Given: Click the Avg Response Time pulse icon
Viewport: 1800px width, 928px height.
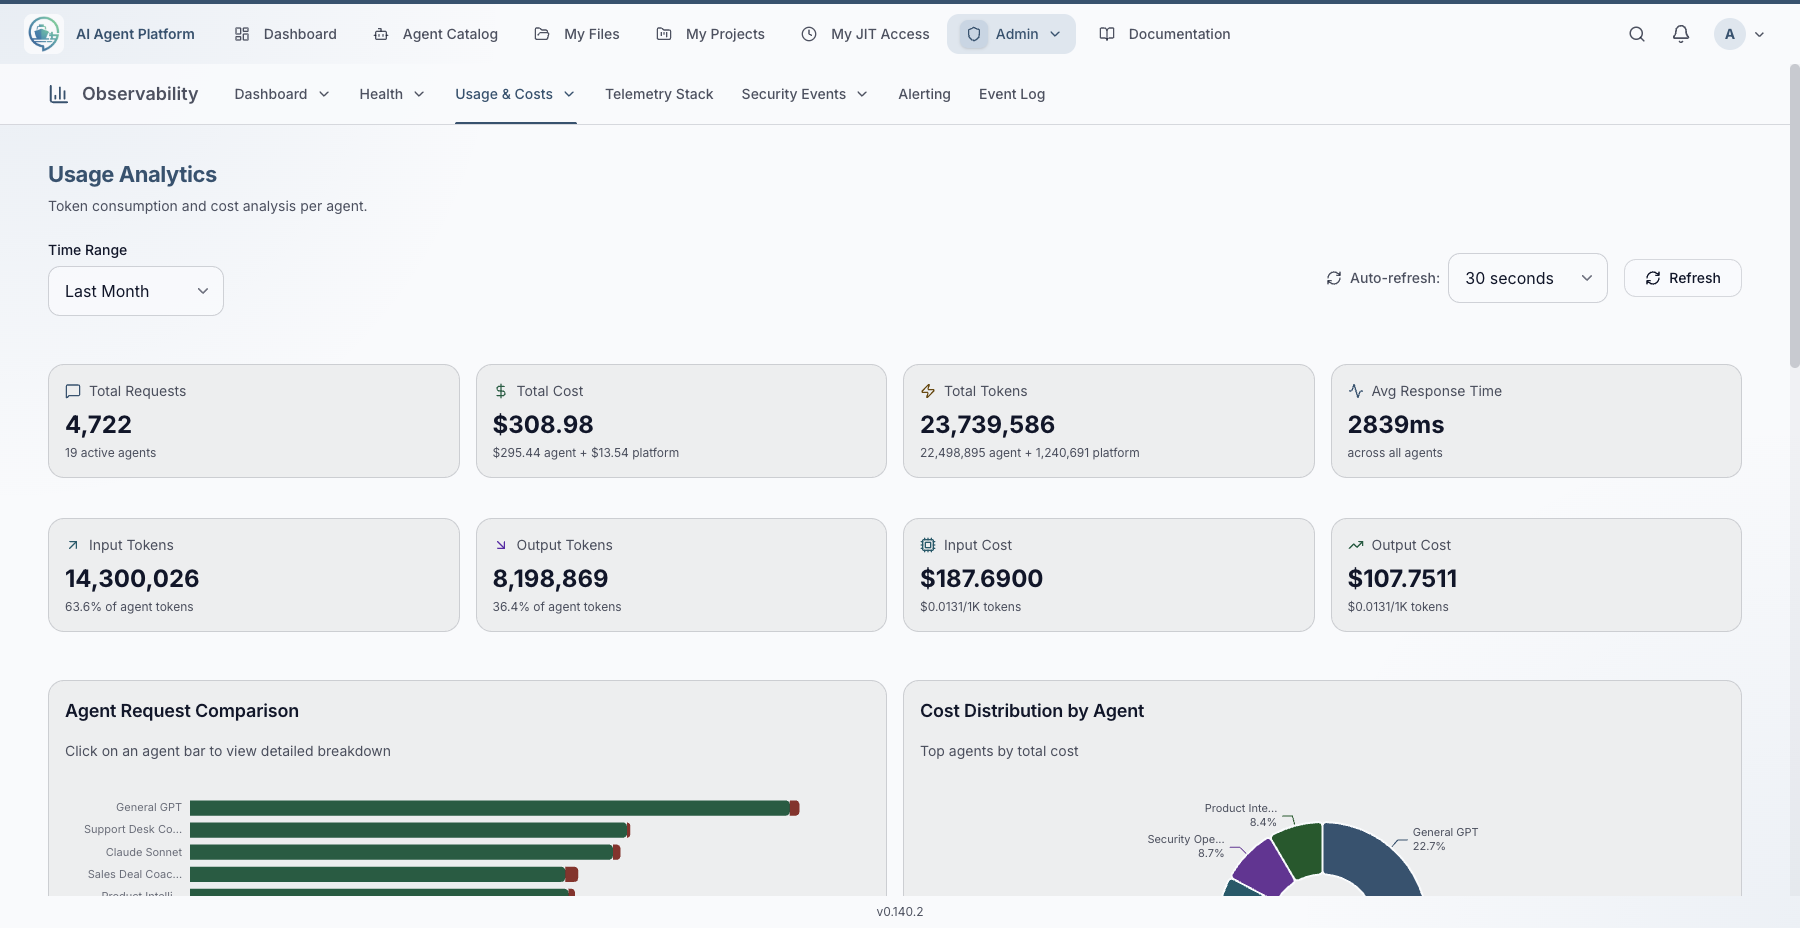Looking at the screenshot, I should [1356, 391].
